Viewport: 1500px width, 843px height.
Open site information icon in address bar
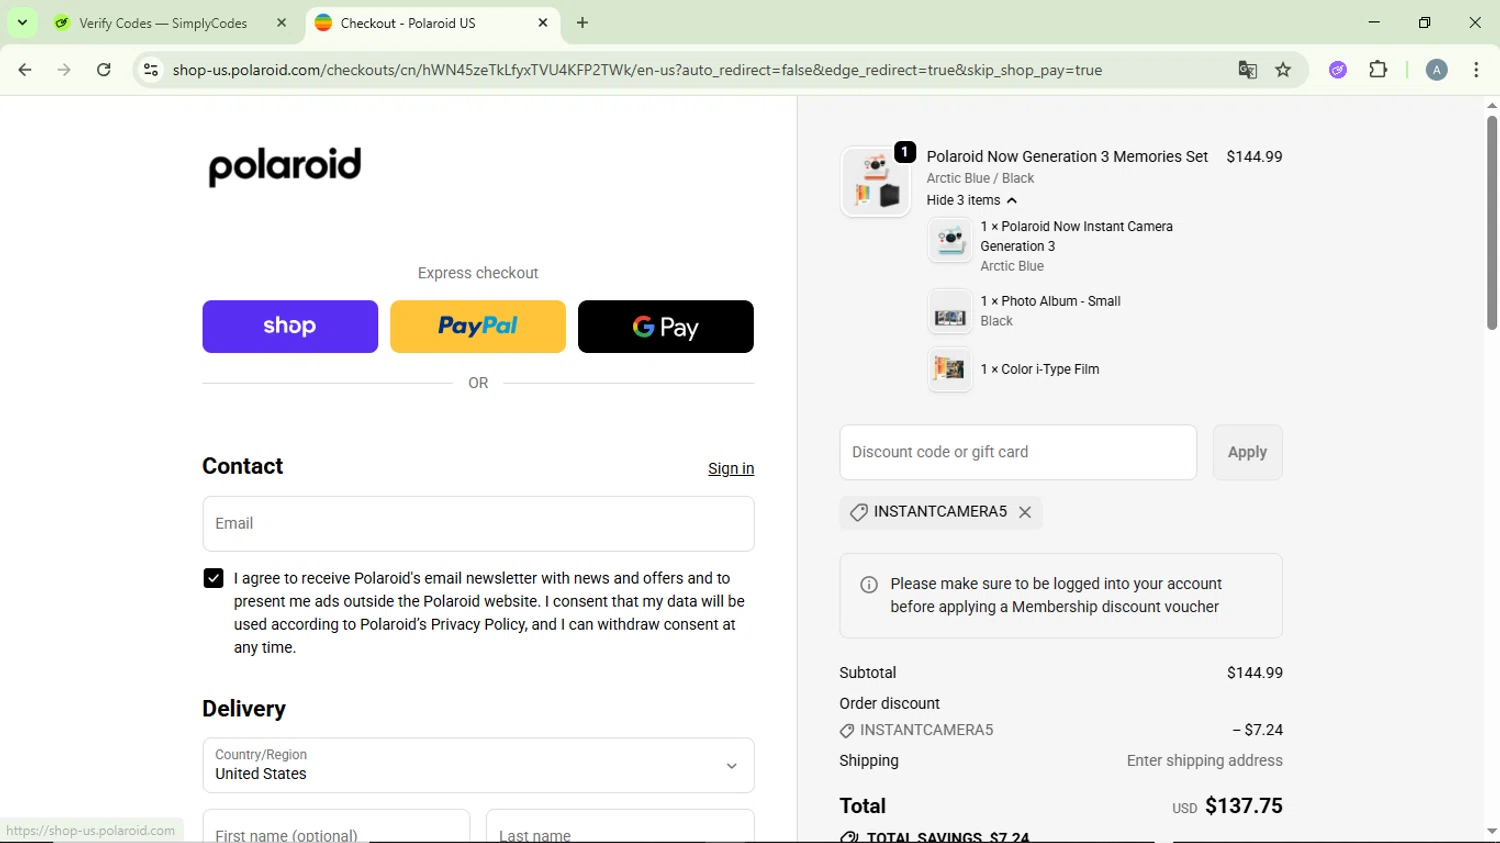pos(151,70)
